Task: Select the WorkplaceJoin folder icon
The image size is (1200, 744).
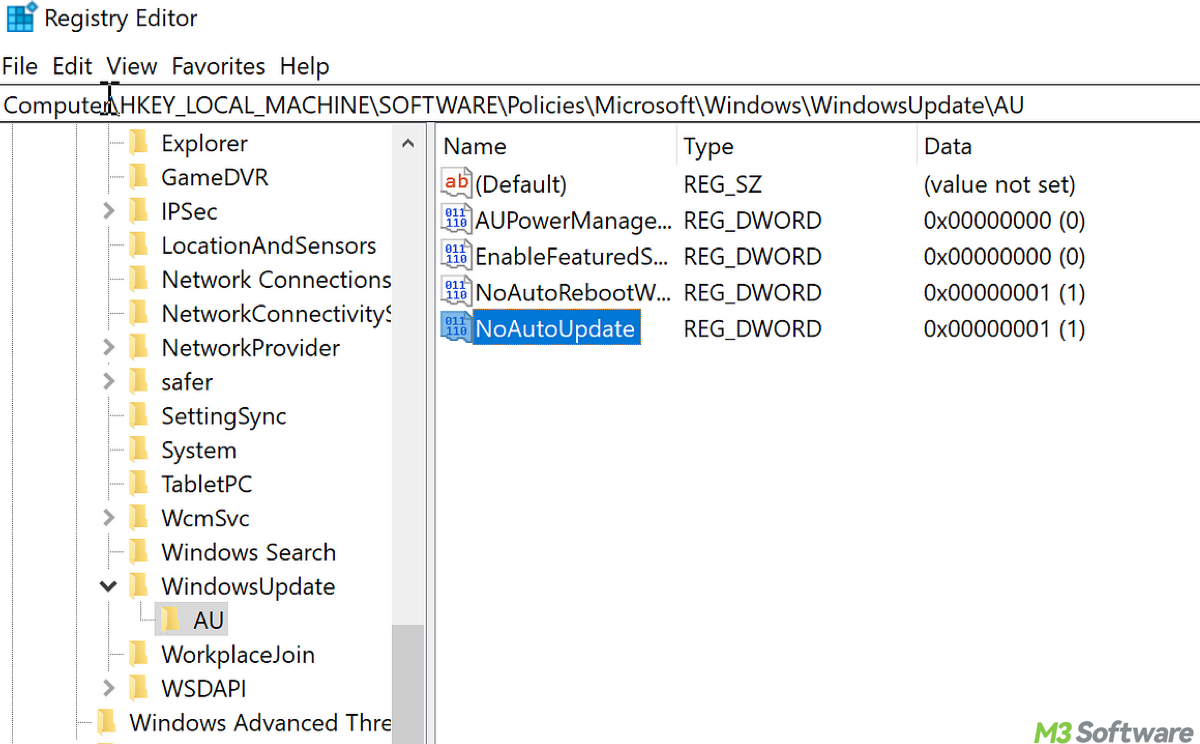Action: [x=139, y=654]
